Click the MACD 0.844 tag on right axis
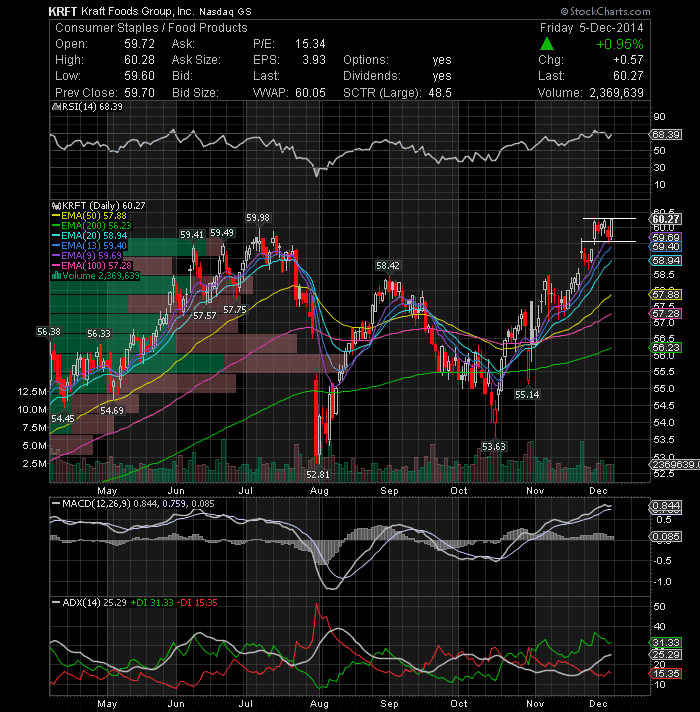700x712 pixels. (666, 506)
